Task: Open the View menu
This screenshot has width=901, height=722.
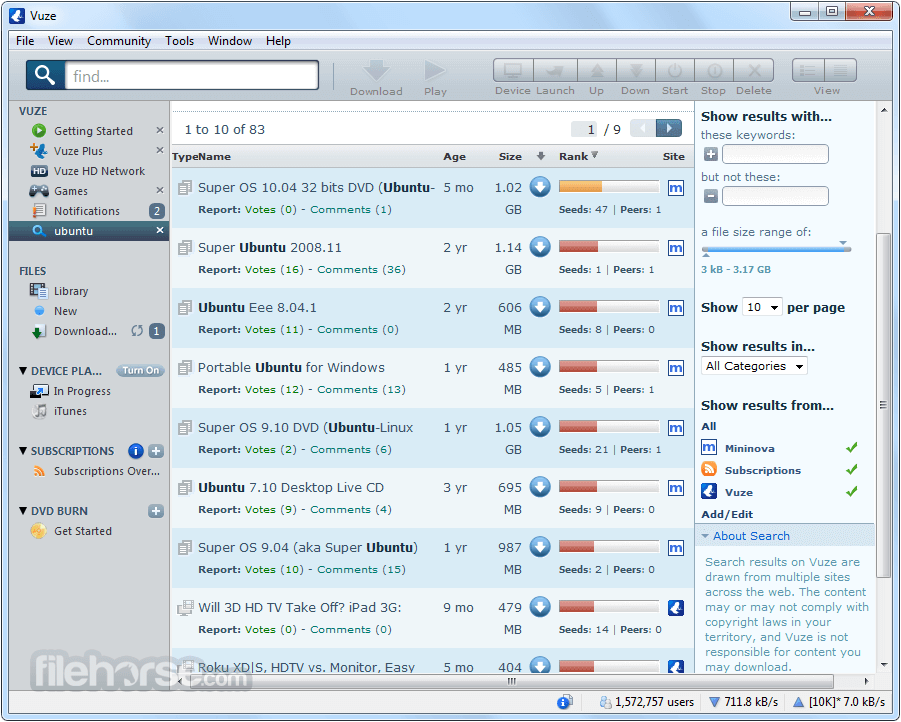Action: pyautogui.click(x=60, y=41)
